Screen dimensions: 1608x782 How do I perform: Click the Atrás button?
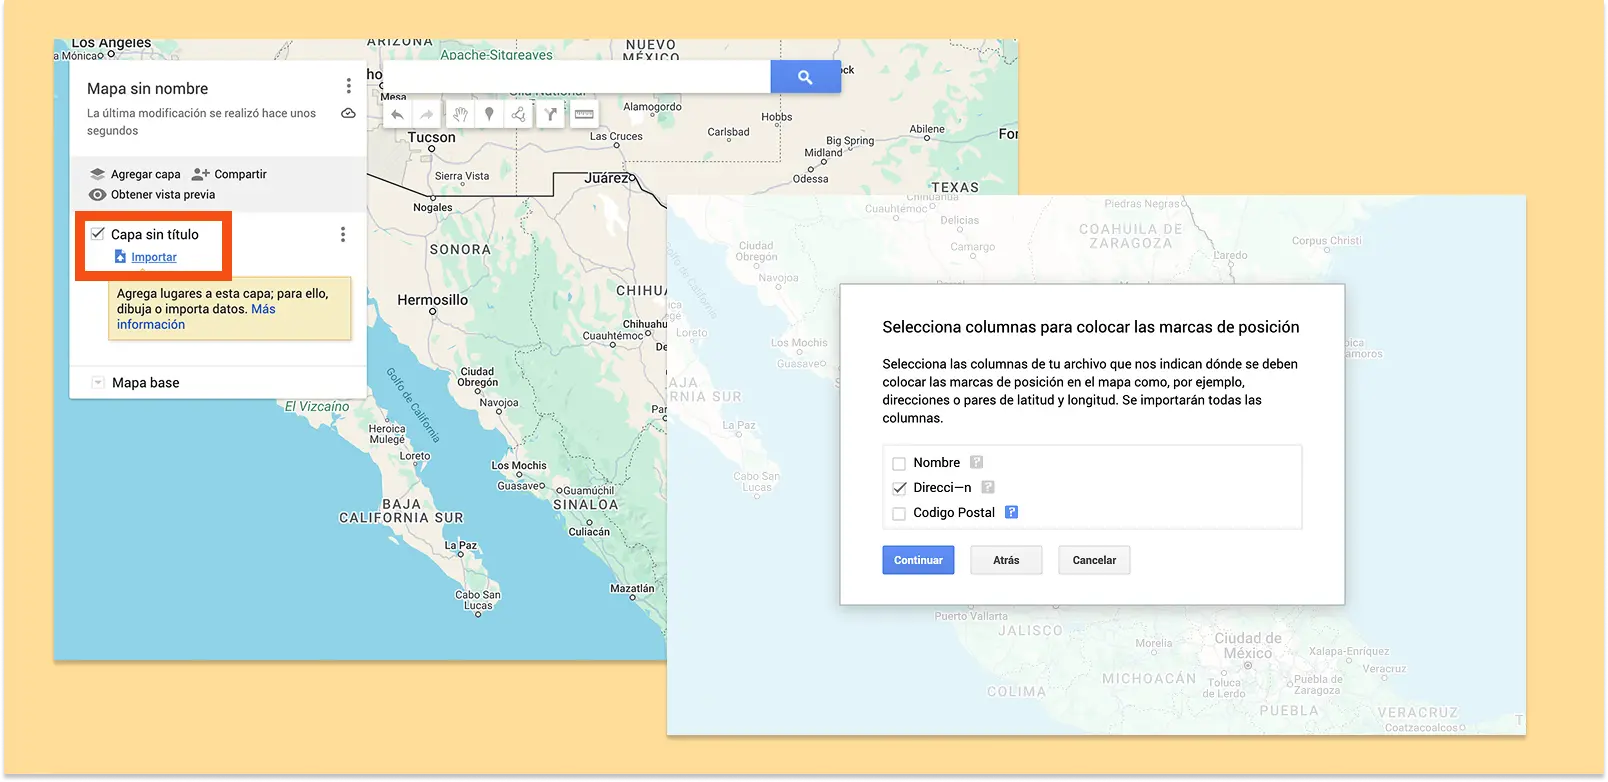tap(1006, 560)
